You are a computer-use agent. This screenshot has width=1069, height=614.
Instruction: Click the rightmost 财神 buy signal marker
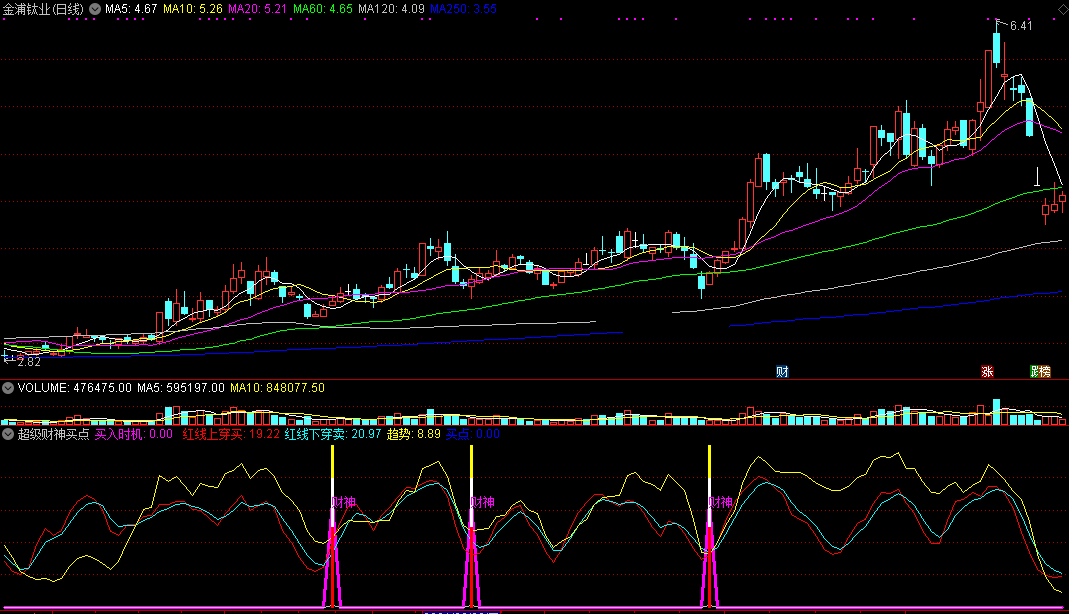click(x=721, y=502)
